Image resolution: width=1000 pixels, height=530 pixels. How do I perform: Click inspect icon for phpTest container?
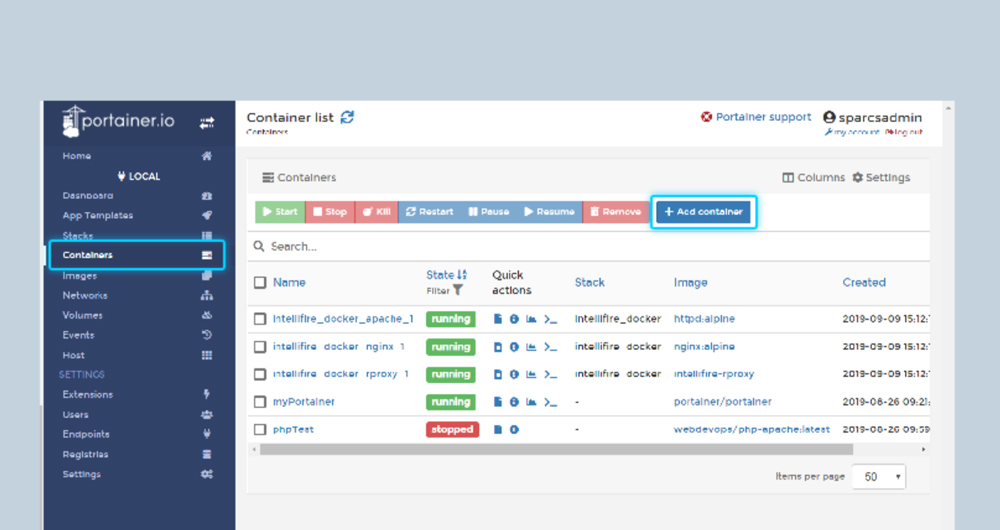[x=514, y=429]
